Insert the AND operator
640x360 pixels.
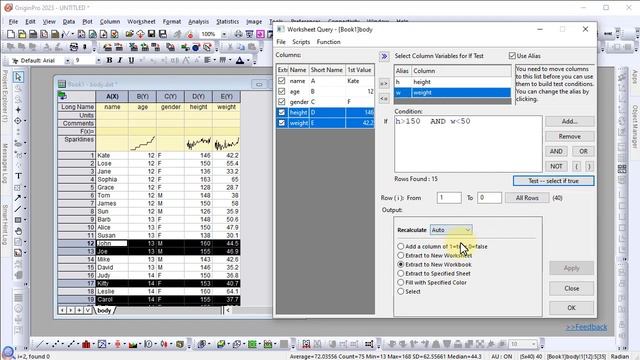point(556,151)
